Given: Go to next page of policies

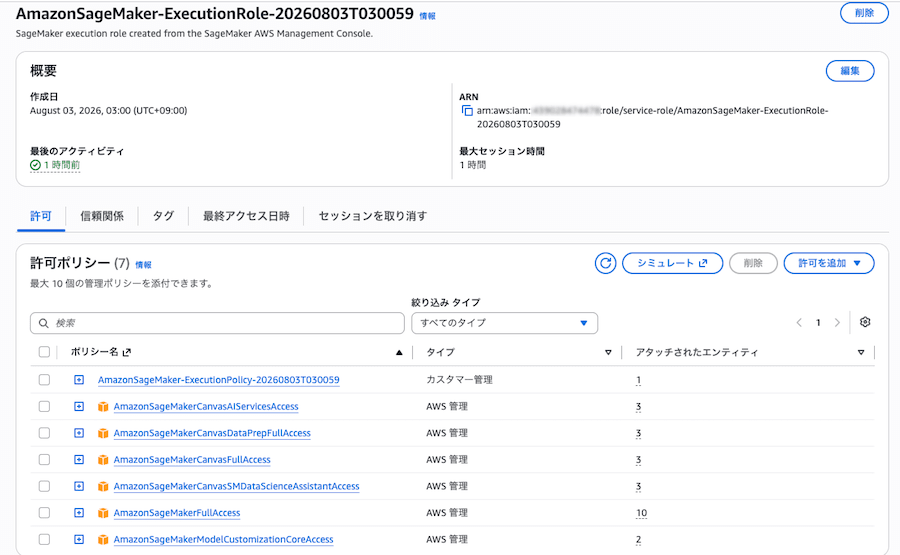Looking at the screenshot, I should click(x=837, y=323).
